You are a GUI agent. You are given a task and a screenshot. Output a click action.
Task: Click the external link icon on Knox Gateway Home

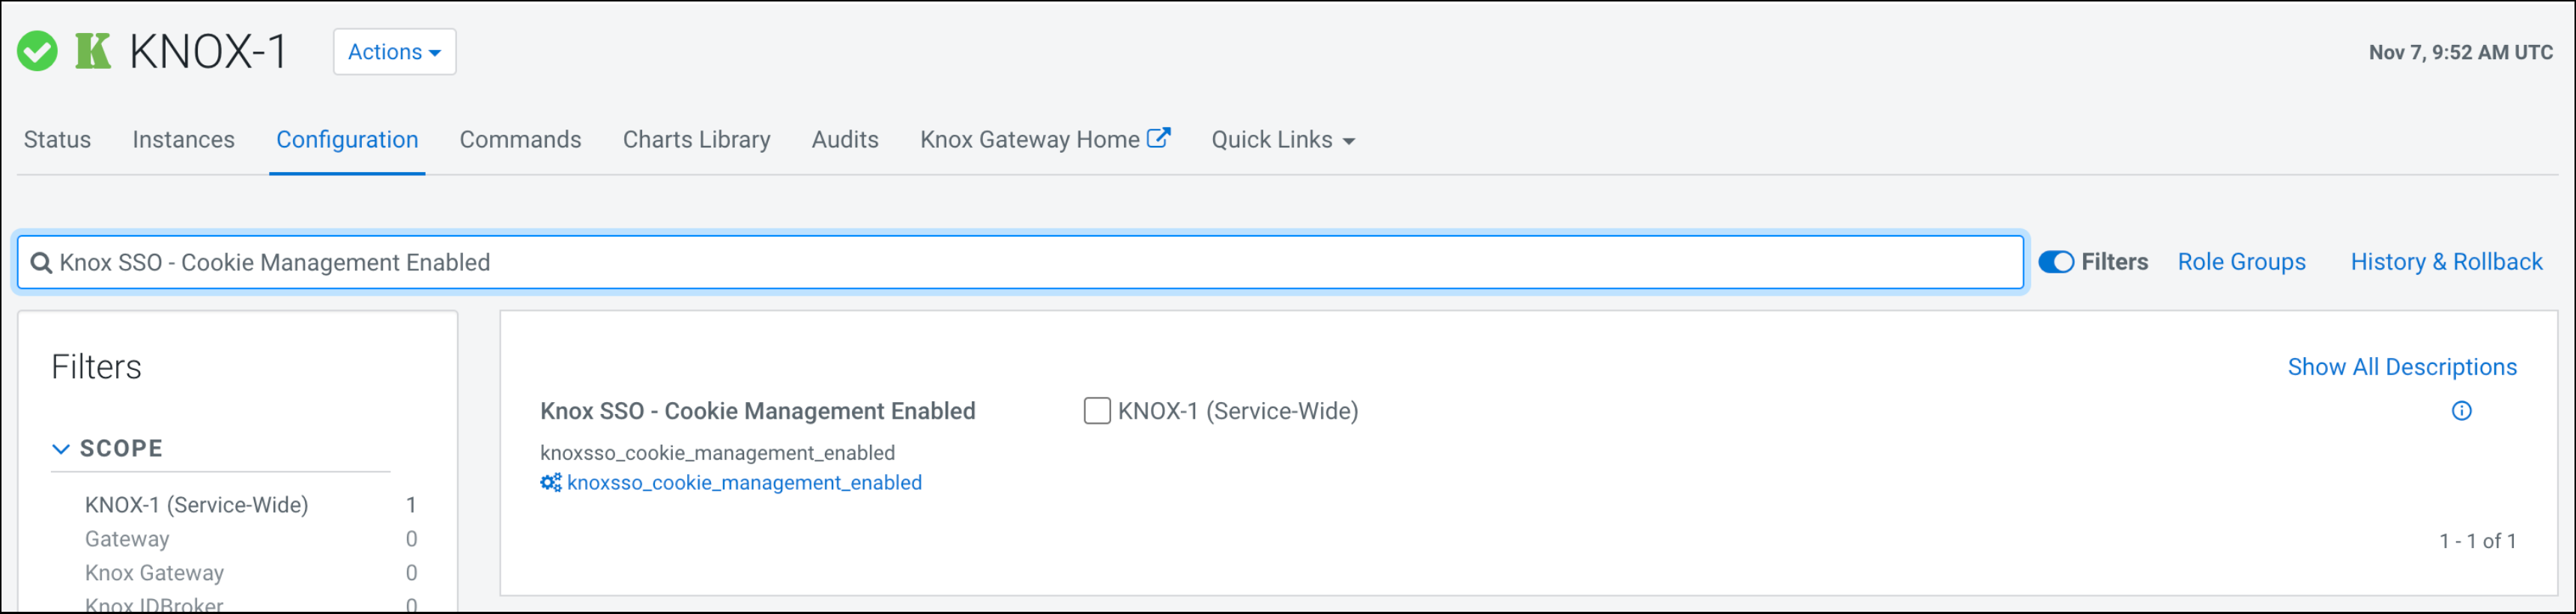(1158, 138)
